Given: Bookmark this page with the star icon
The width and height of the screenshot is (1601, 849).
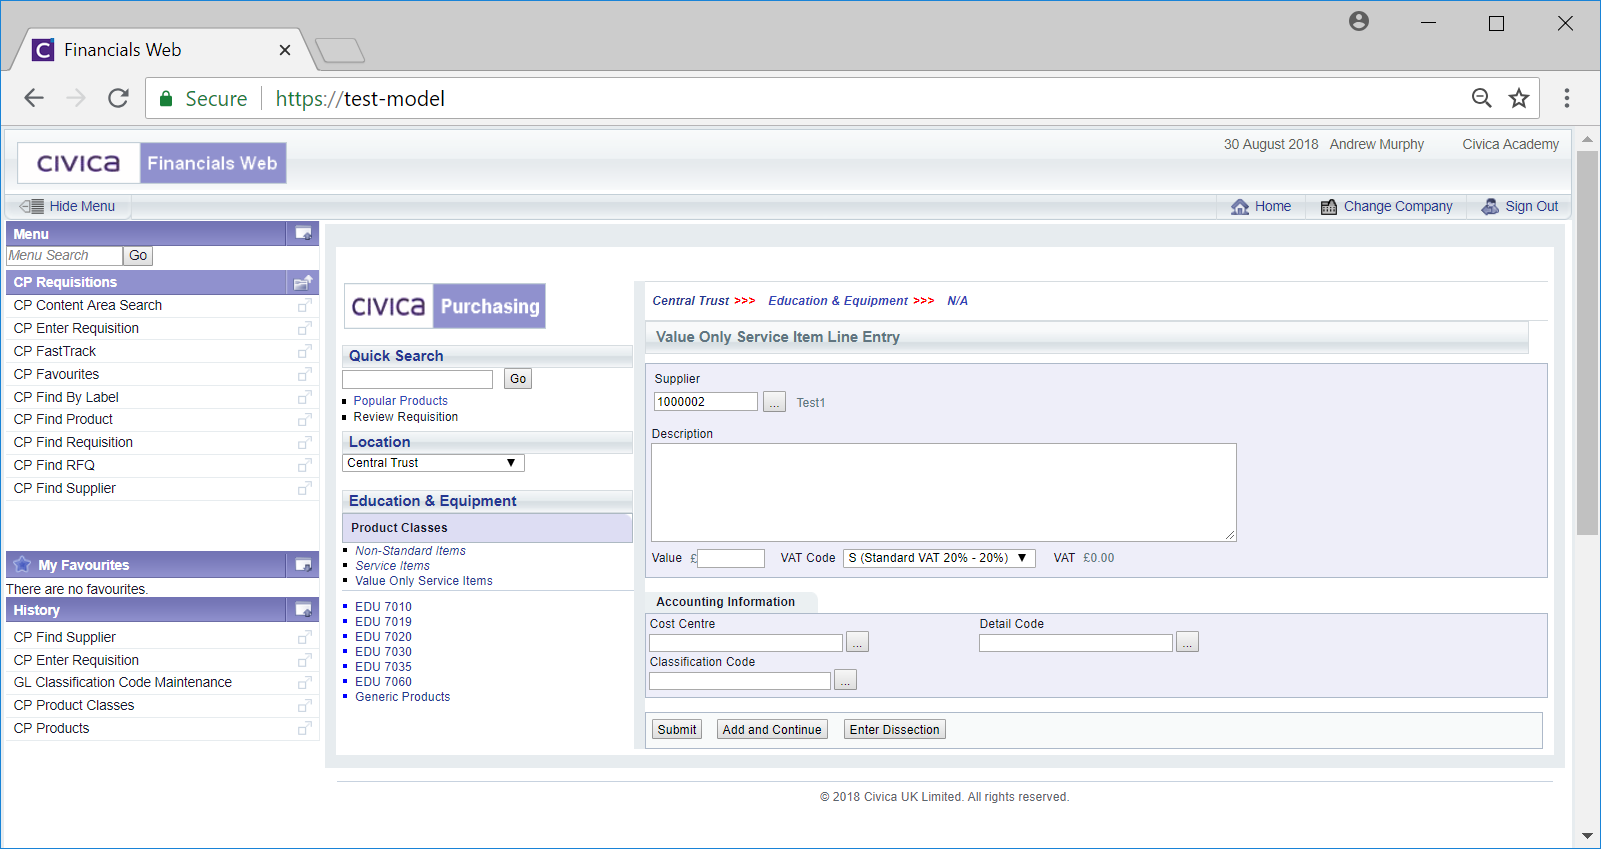Looking at the screenshot, I should (1519, 98).
